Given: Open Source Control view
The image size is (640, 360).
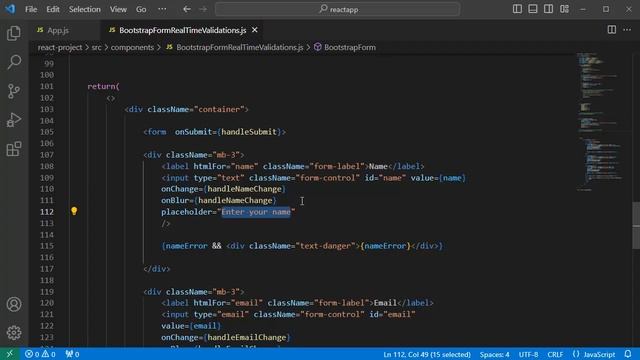Looking at the screenshot, I should [14, 91].
